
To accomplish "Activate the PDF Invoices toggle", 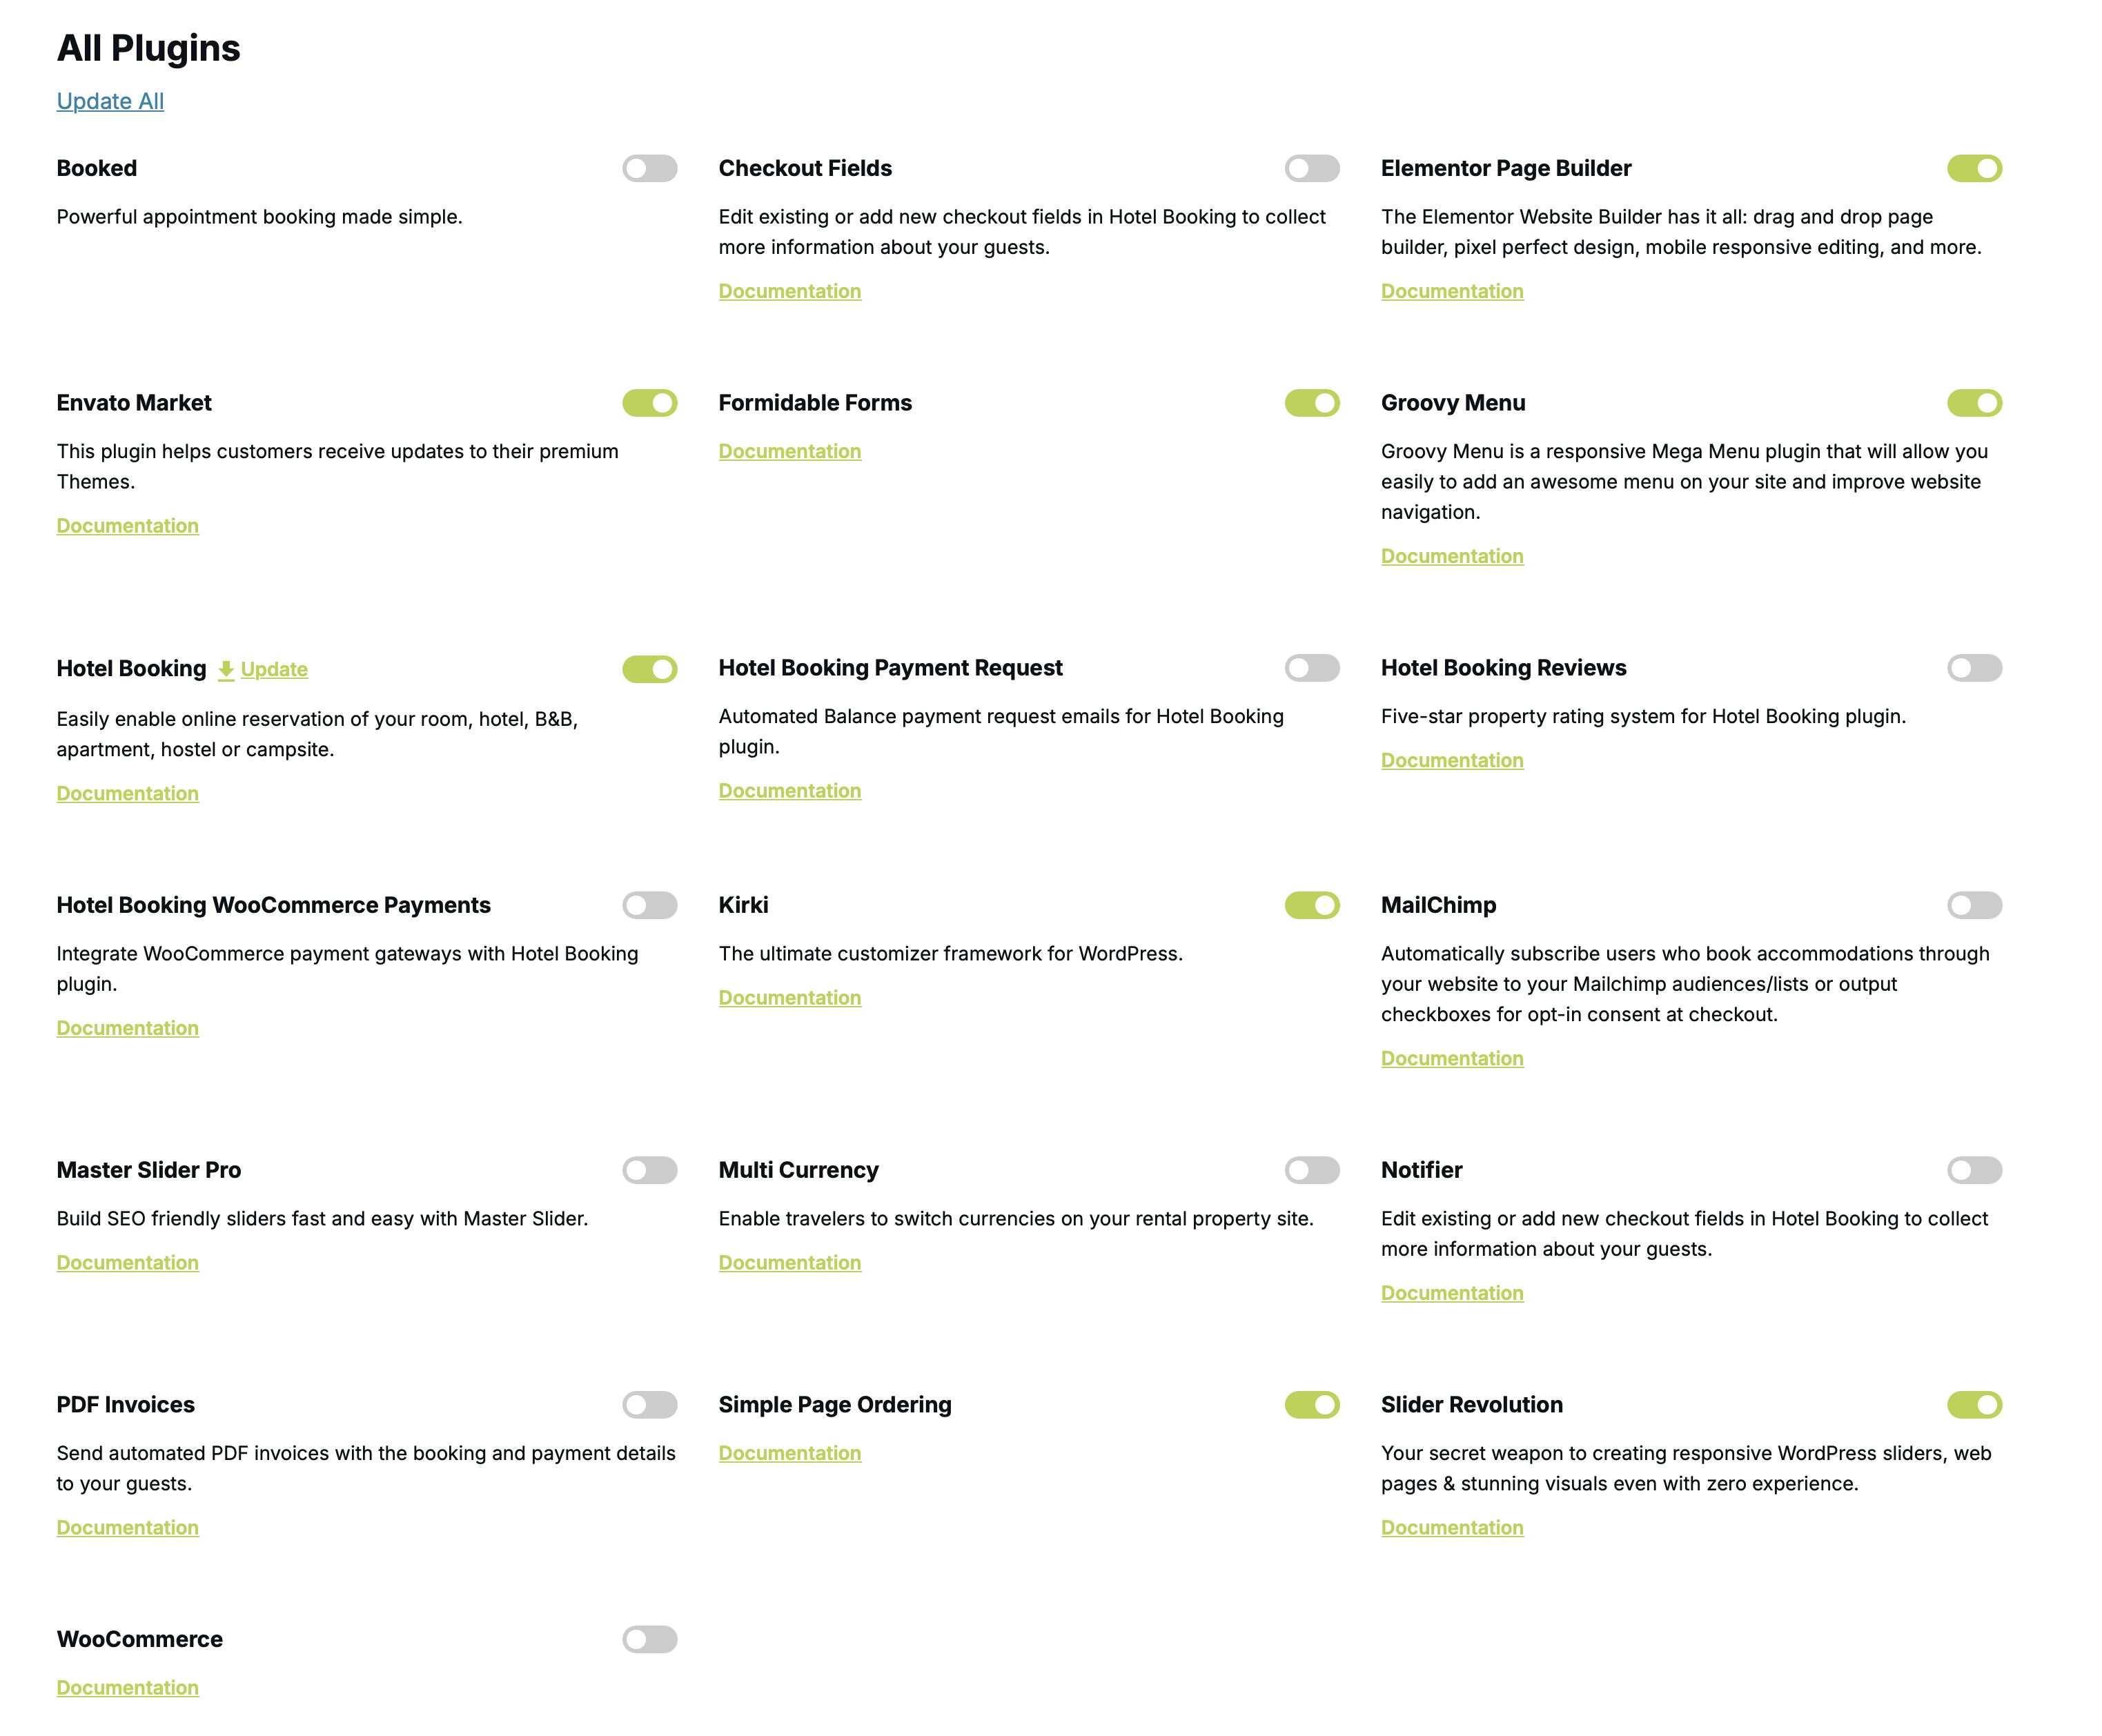I will coord(649,1405).
